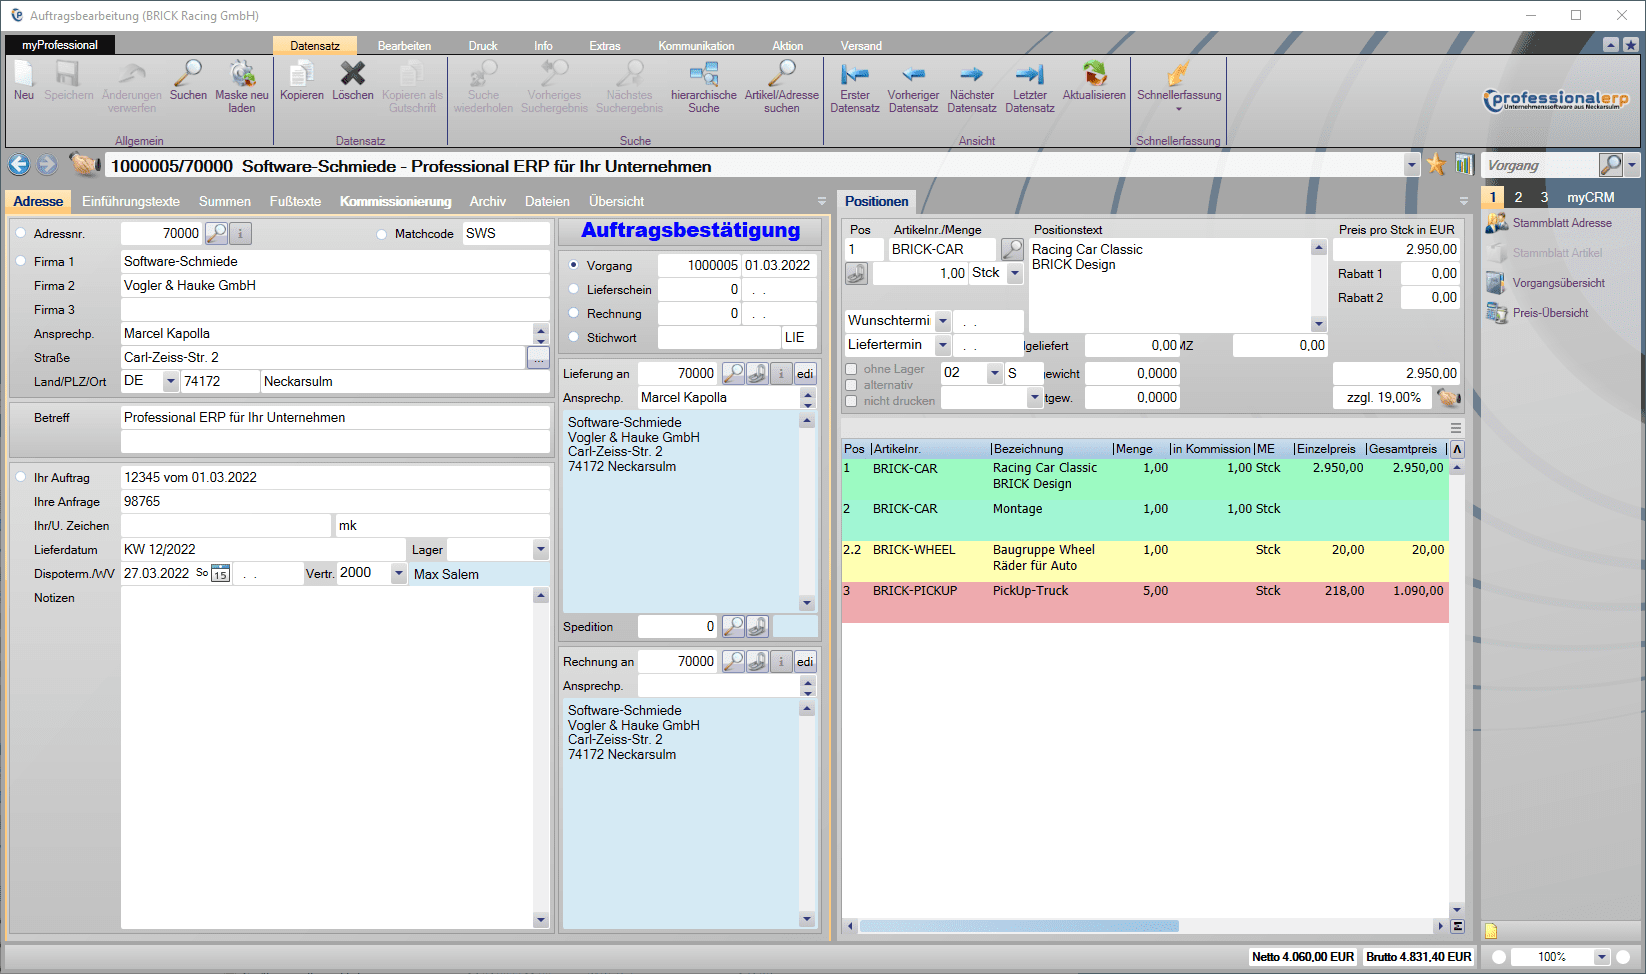Click Maske neu laden icon
This screenshot has height=974, width=1646.
(x=242, y=74)
